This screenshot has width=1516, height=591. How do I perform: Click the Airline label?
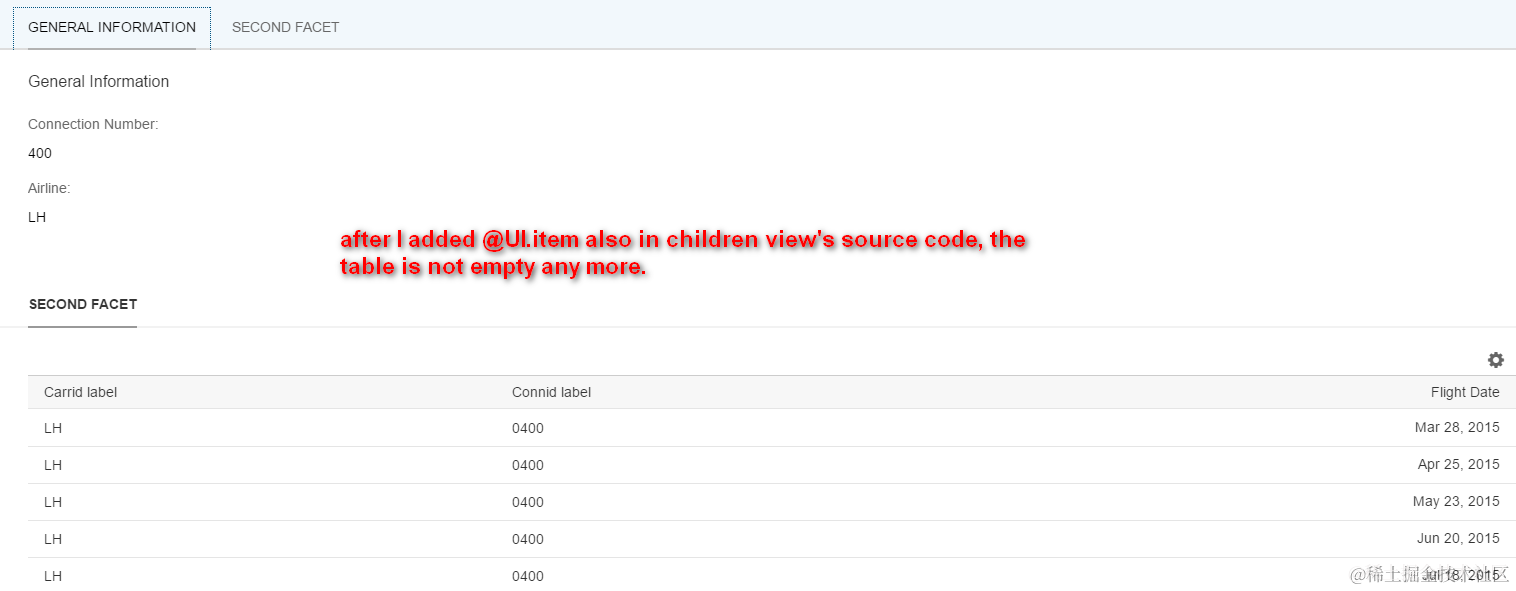(x=49, y=188)
